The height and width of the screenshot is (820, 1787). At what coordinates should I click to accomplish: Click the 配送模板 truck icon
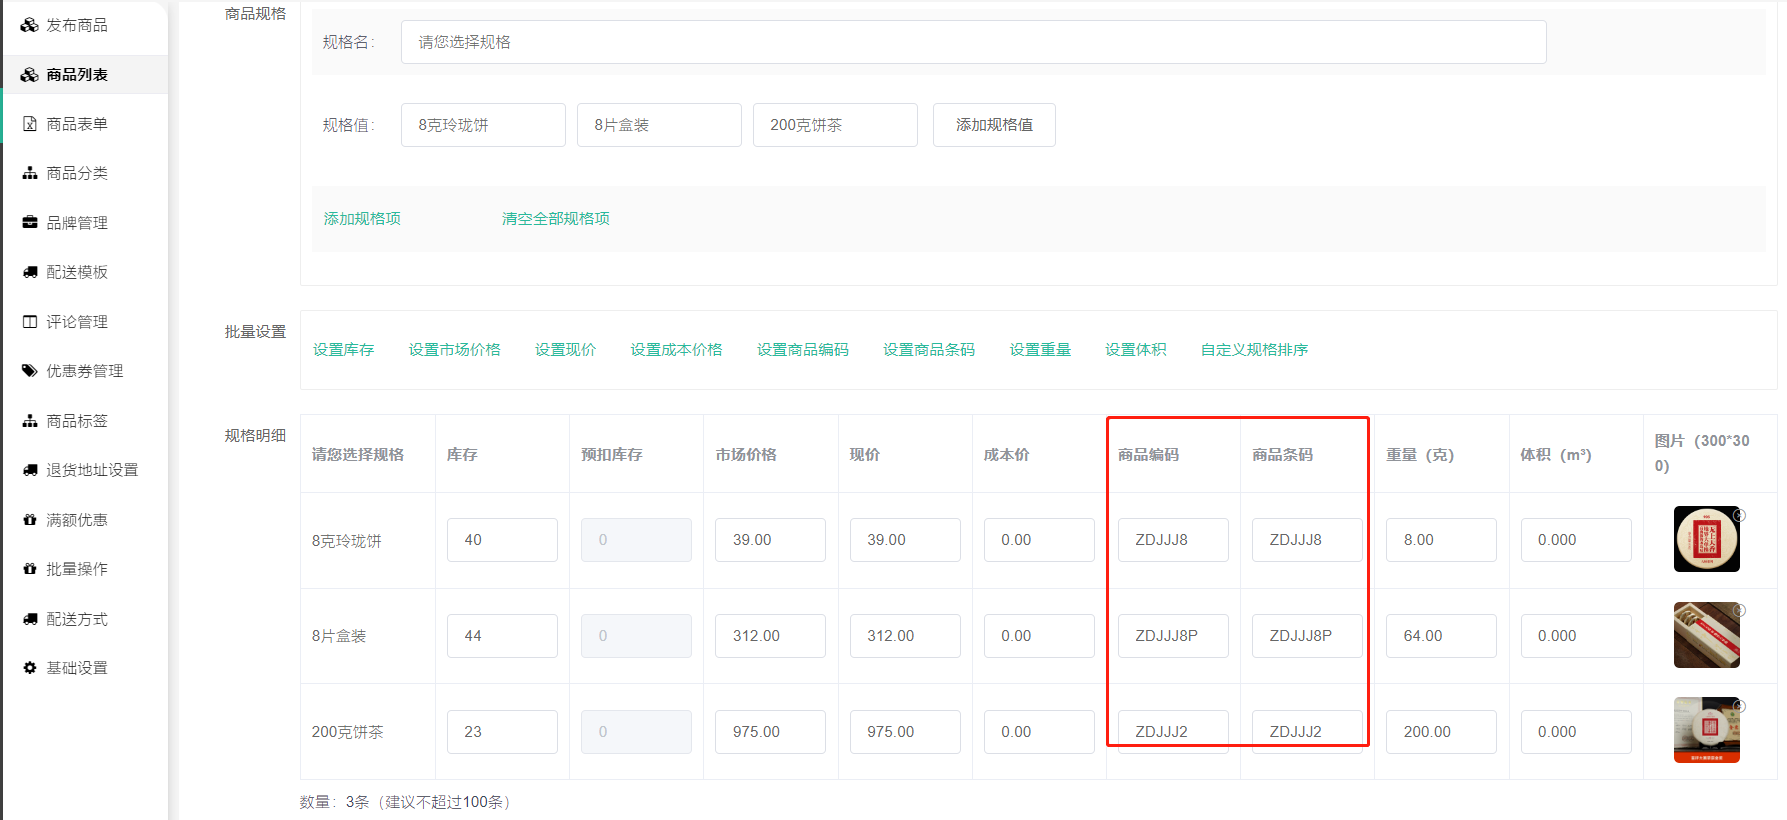click(30, 272)
